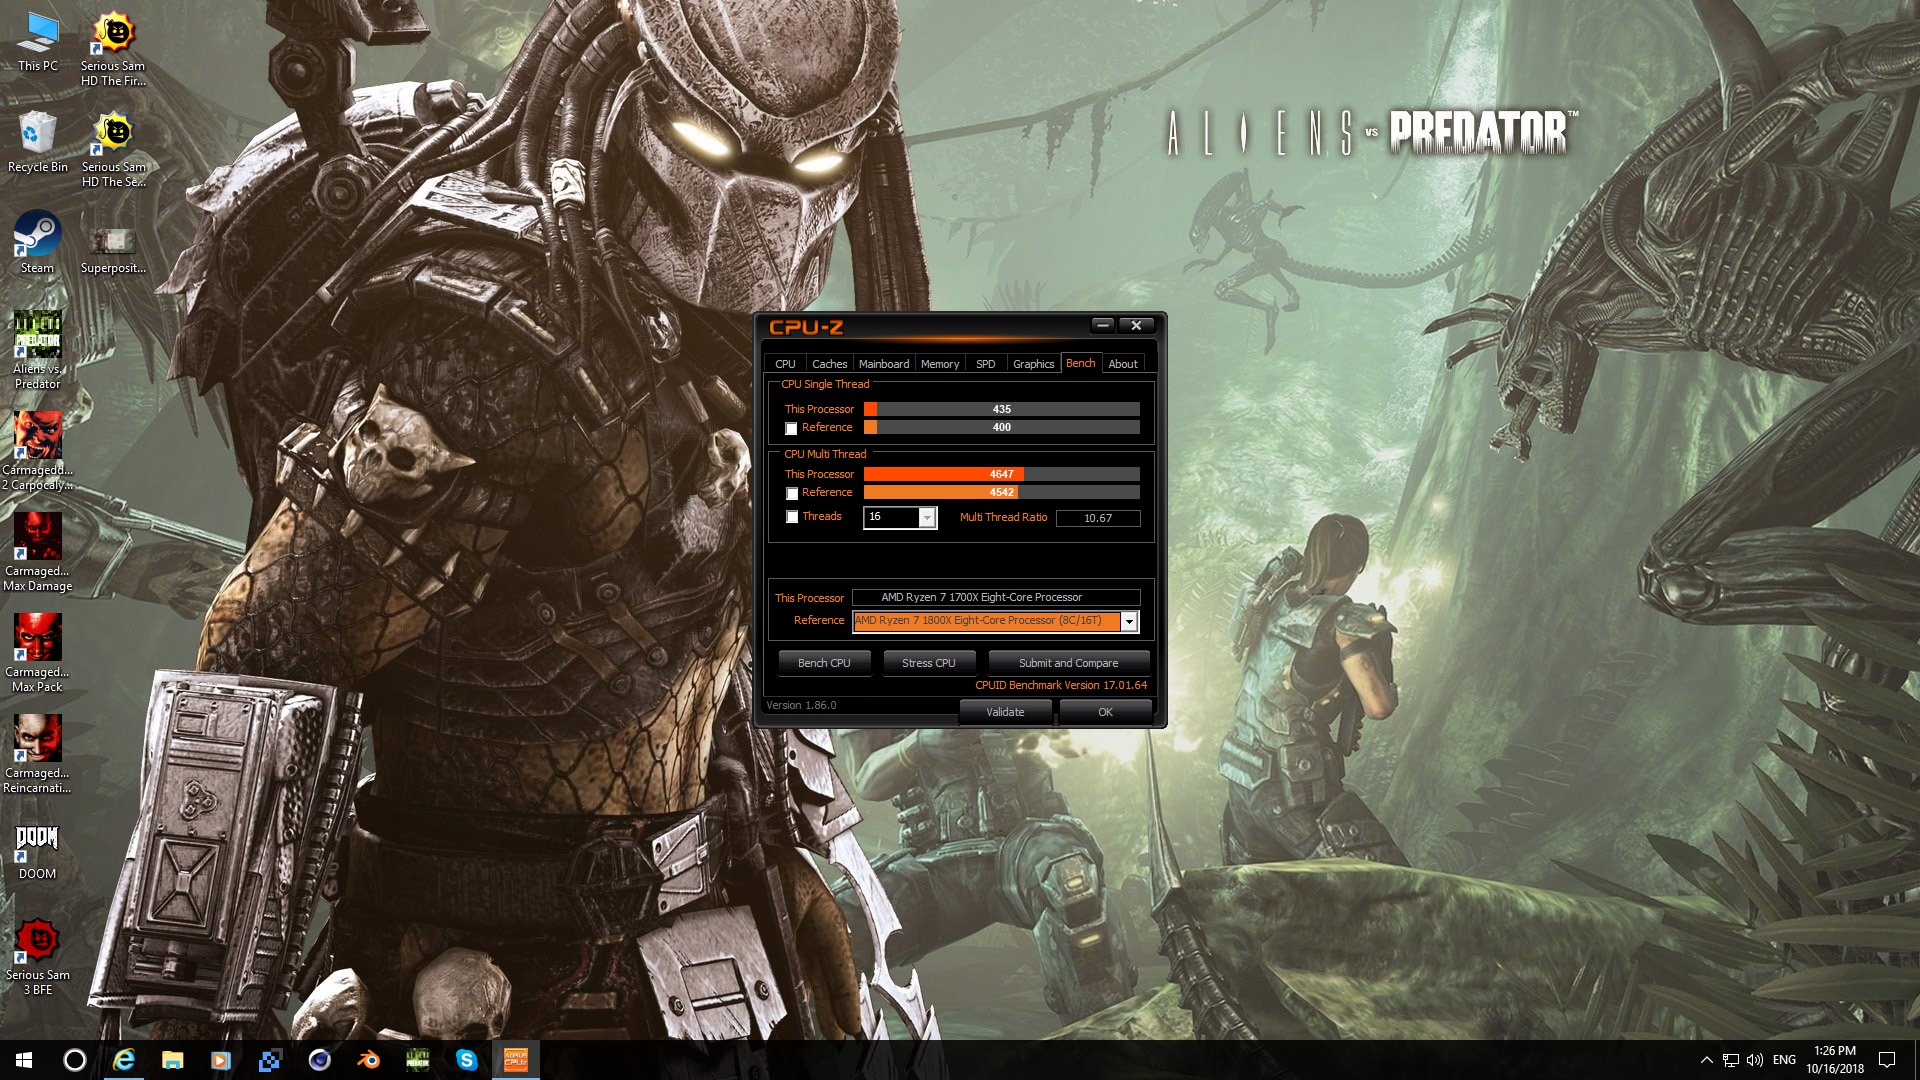The image size is (1920, 1080).
Task: Click the Validate button
Action: (x=1005, y=712)
